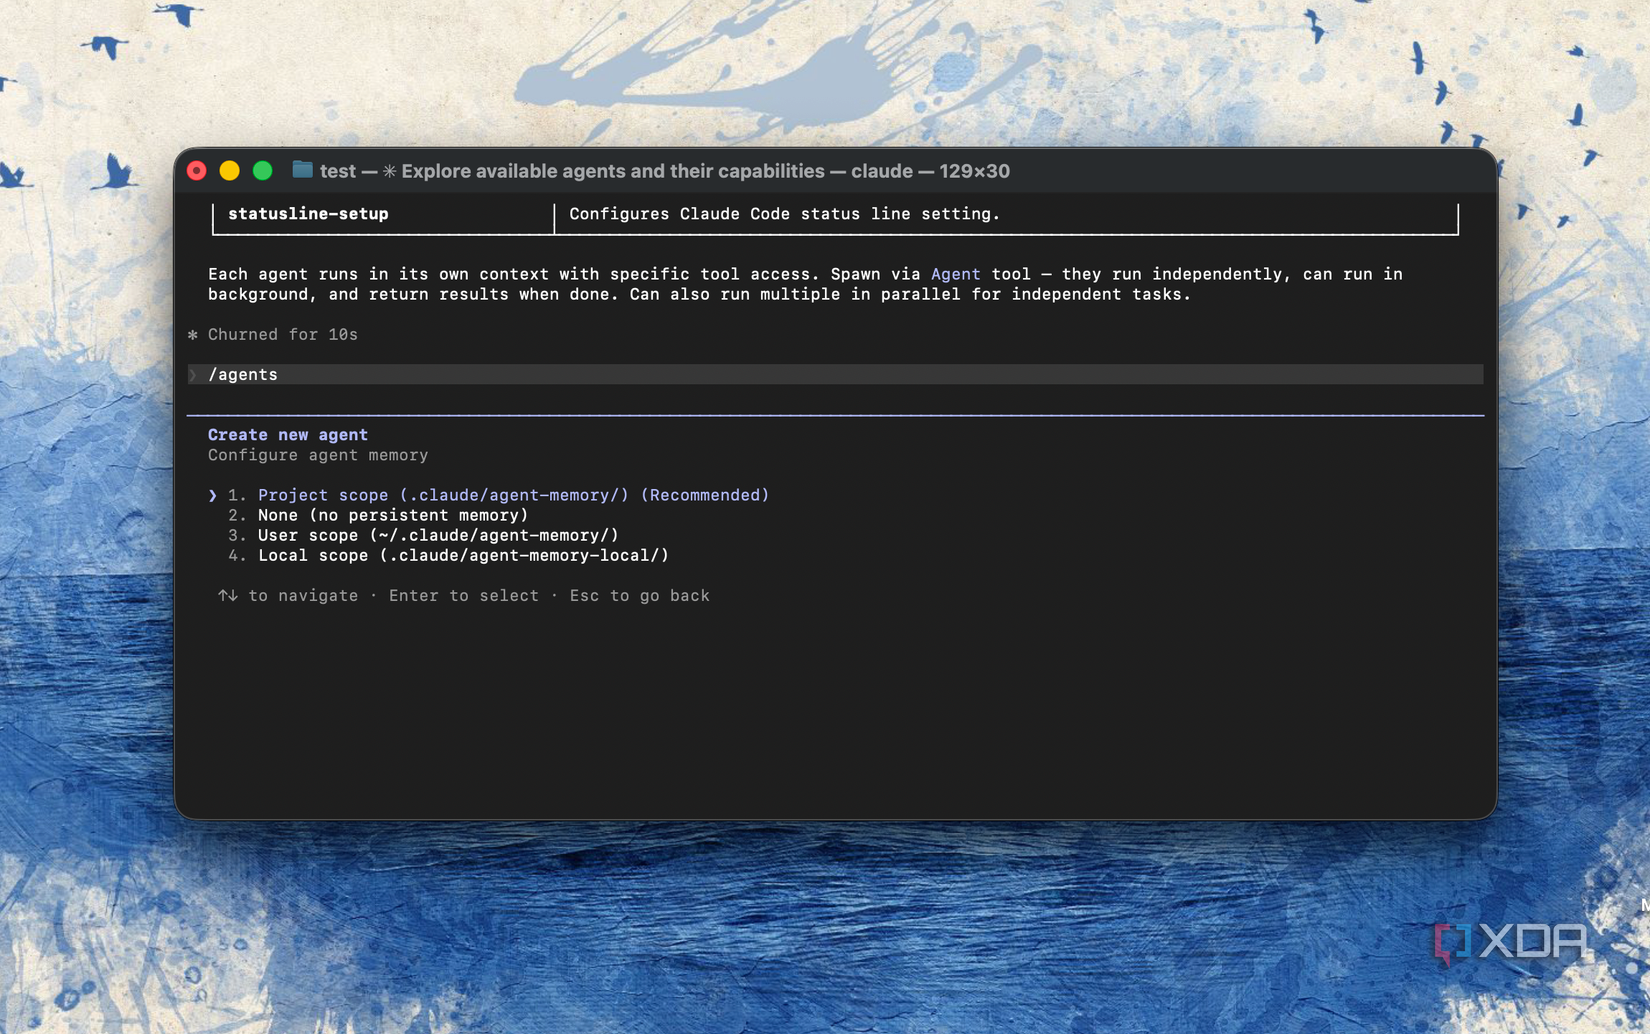Click the asterisk beside Churned for 10s

[x=193, y=334]
